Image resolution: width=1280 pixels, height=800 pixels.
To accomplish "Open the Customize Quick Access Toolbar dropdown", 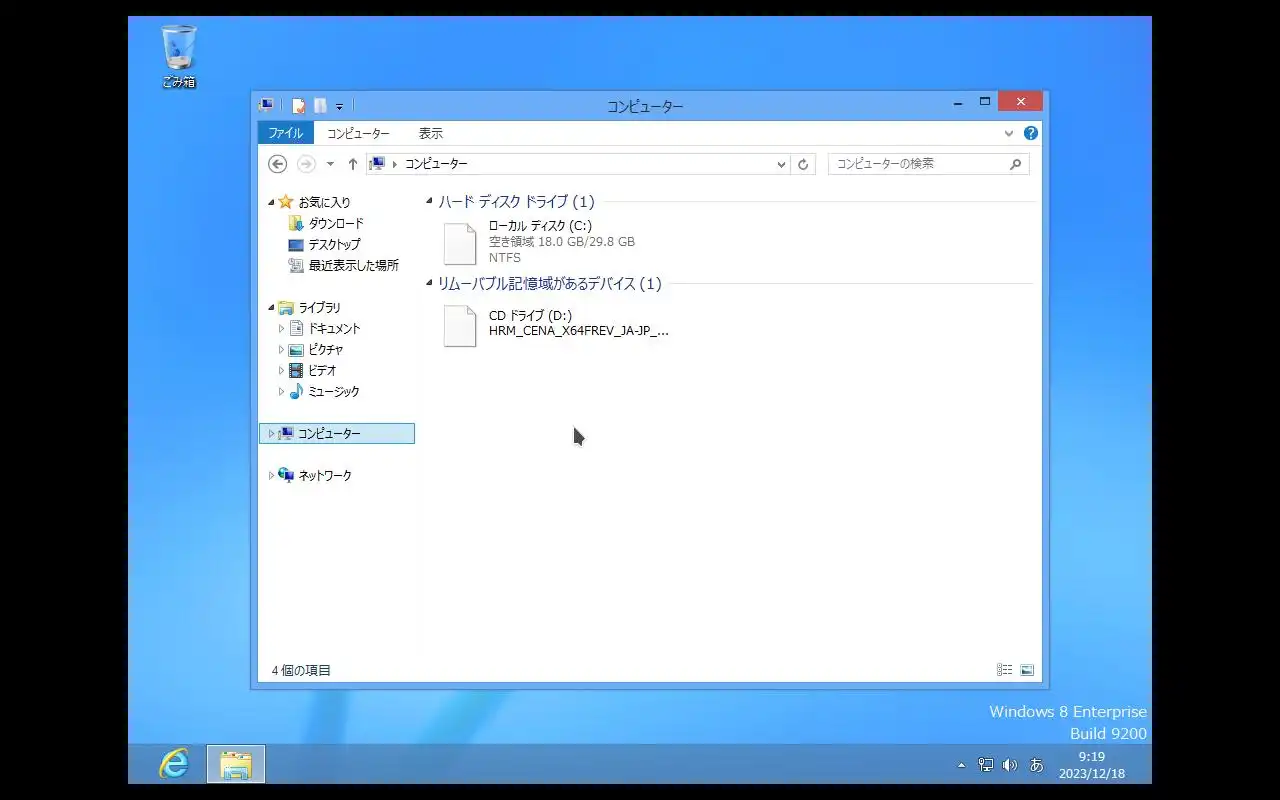I will 339,106.
